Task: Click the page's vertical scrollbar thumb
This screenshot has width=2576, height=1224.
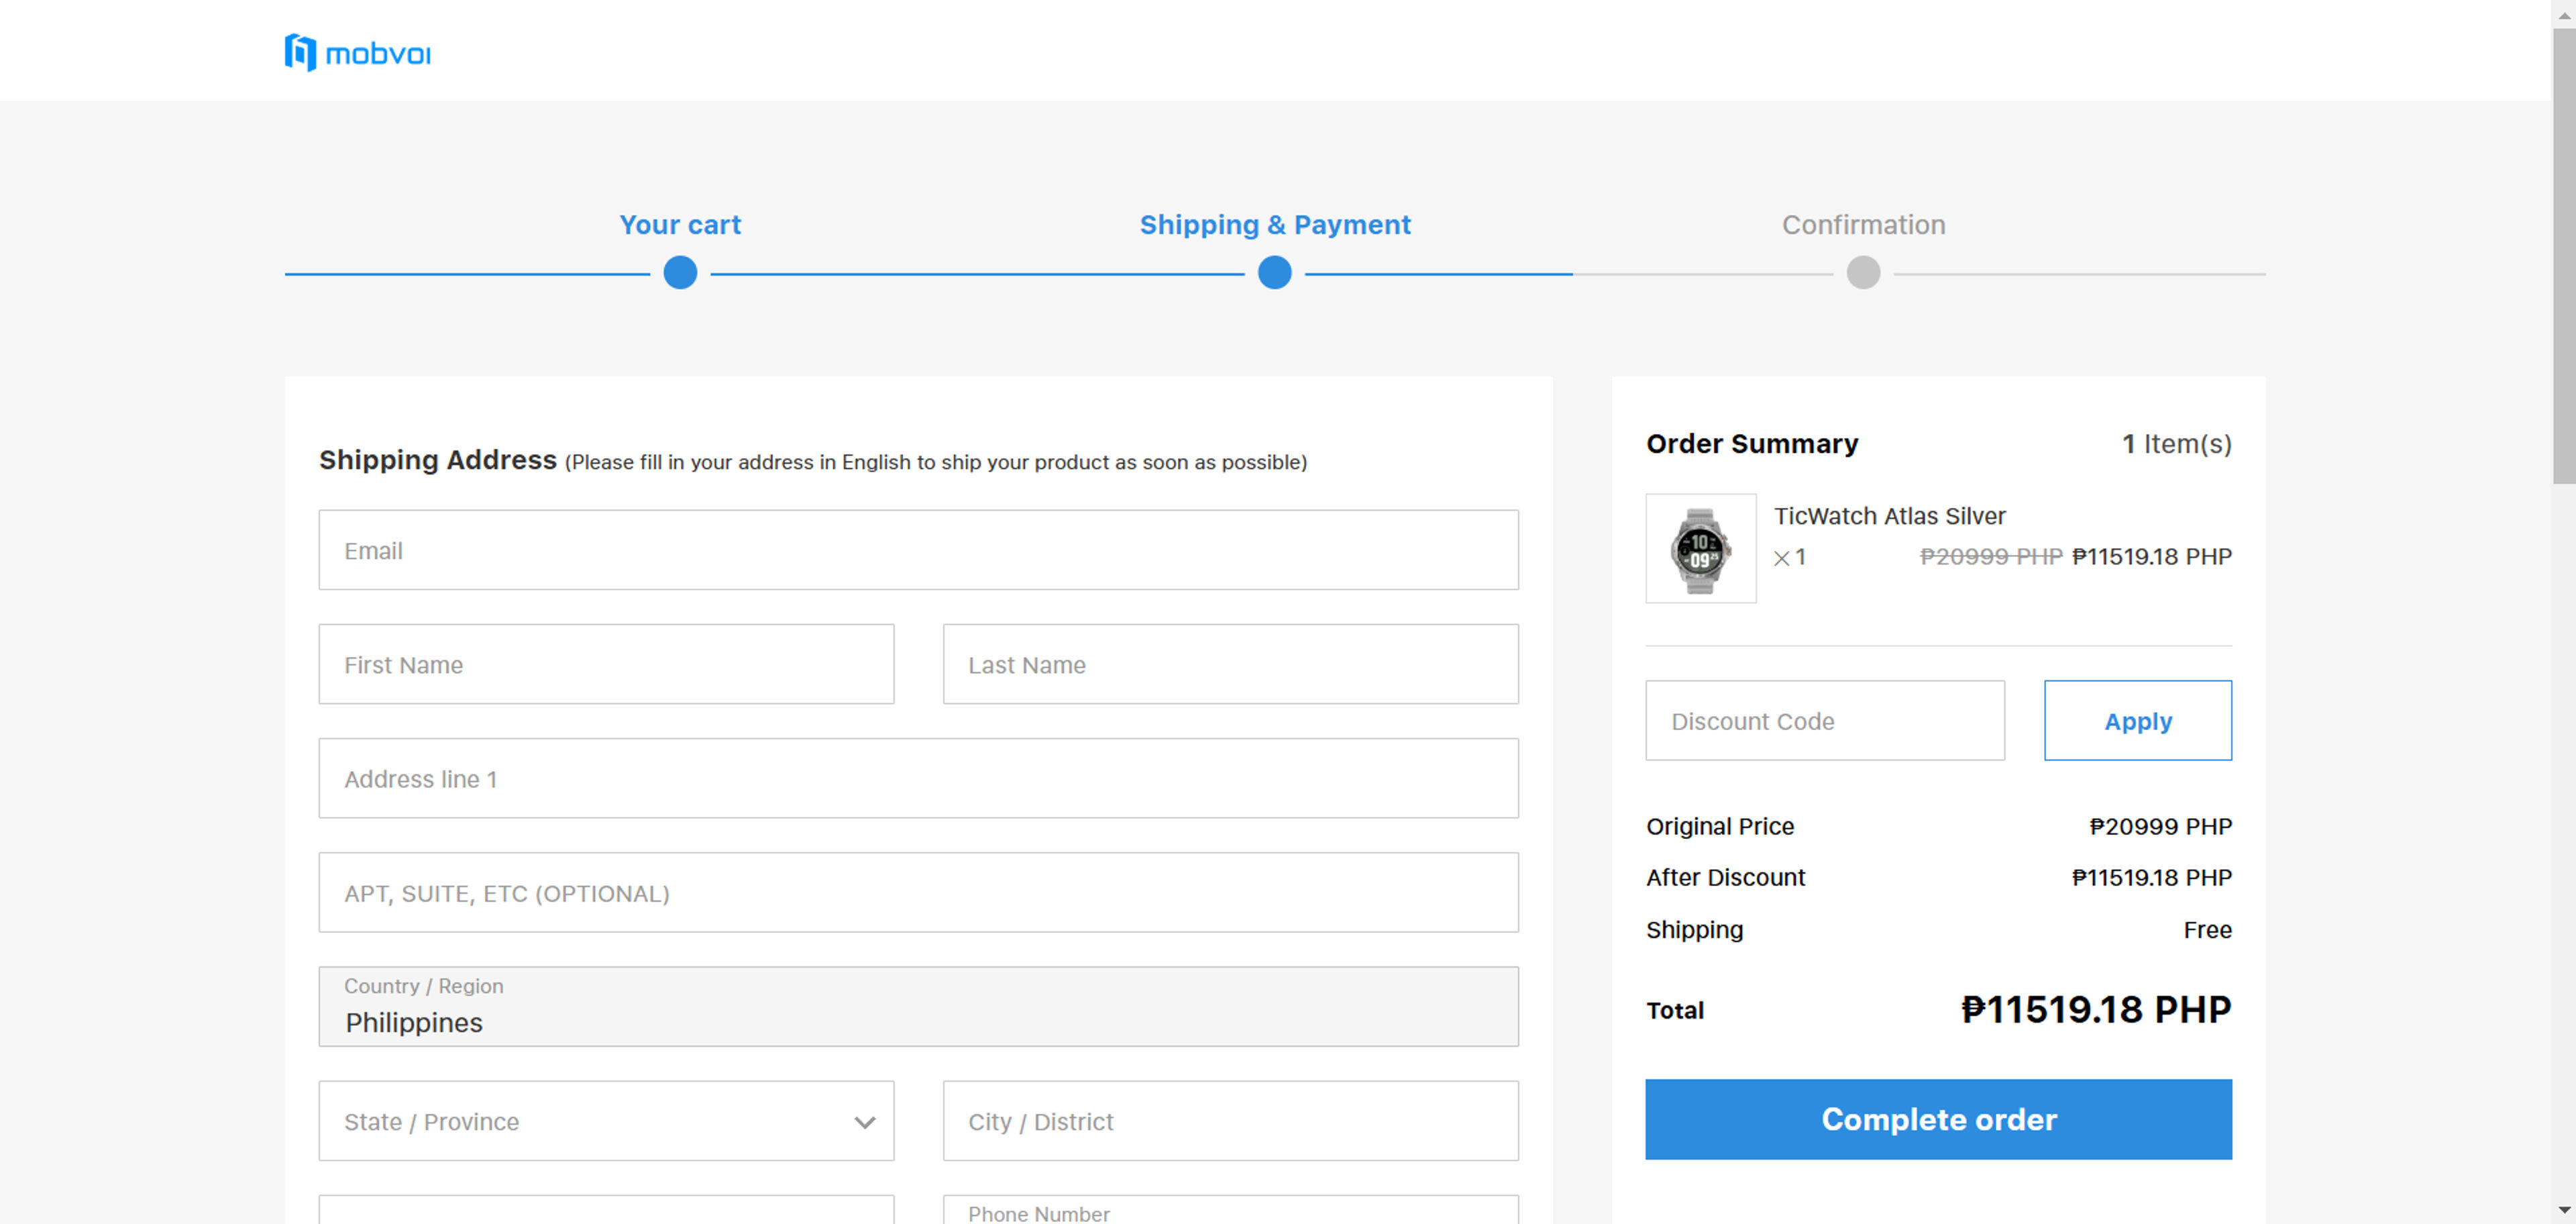Action: pyautogui.click(x=2563, y=256)
